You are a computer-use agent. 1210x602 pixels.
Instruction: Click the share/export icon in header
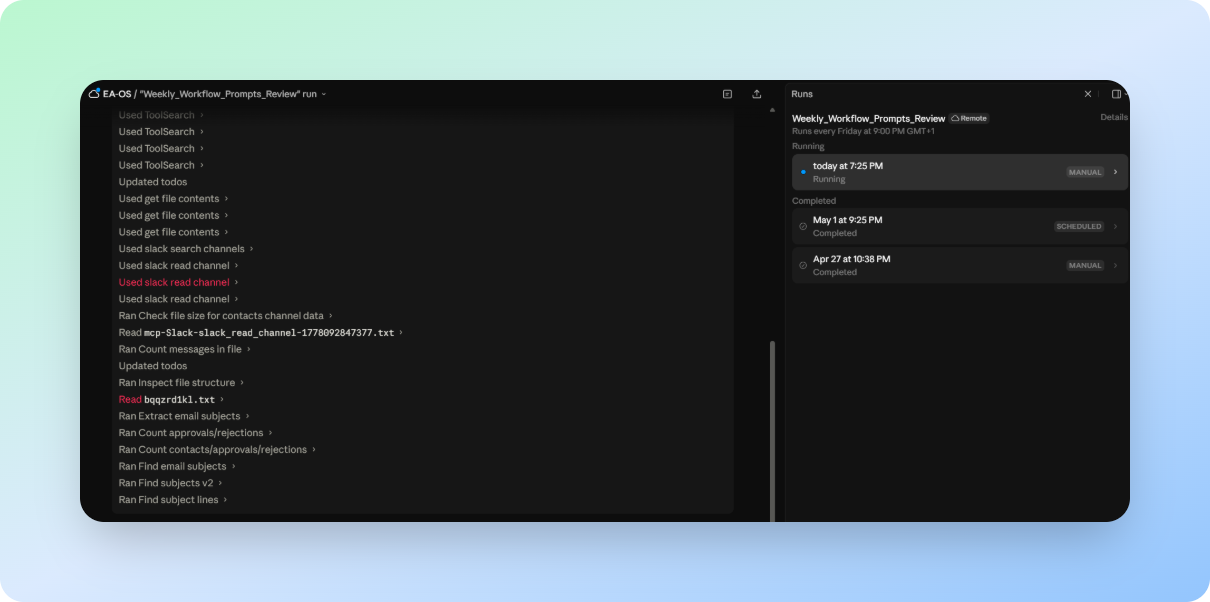coord(757,94)
